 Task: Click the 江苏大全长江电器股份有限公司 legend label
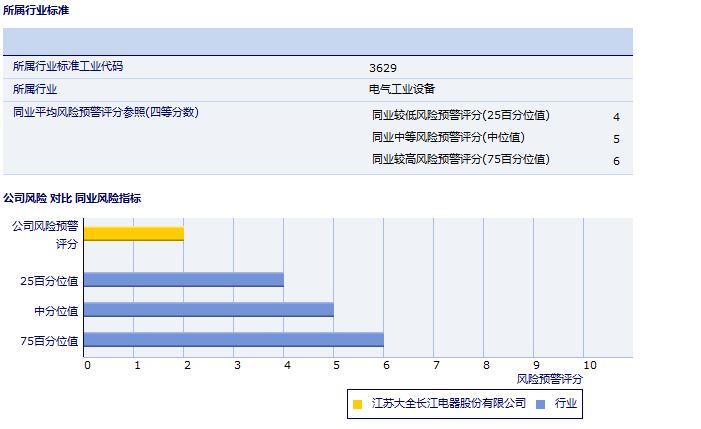point(448,404)
